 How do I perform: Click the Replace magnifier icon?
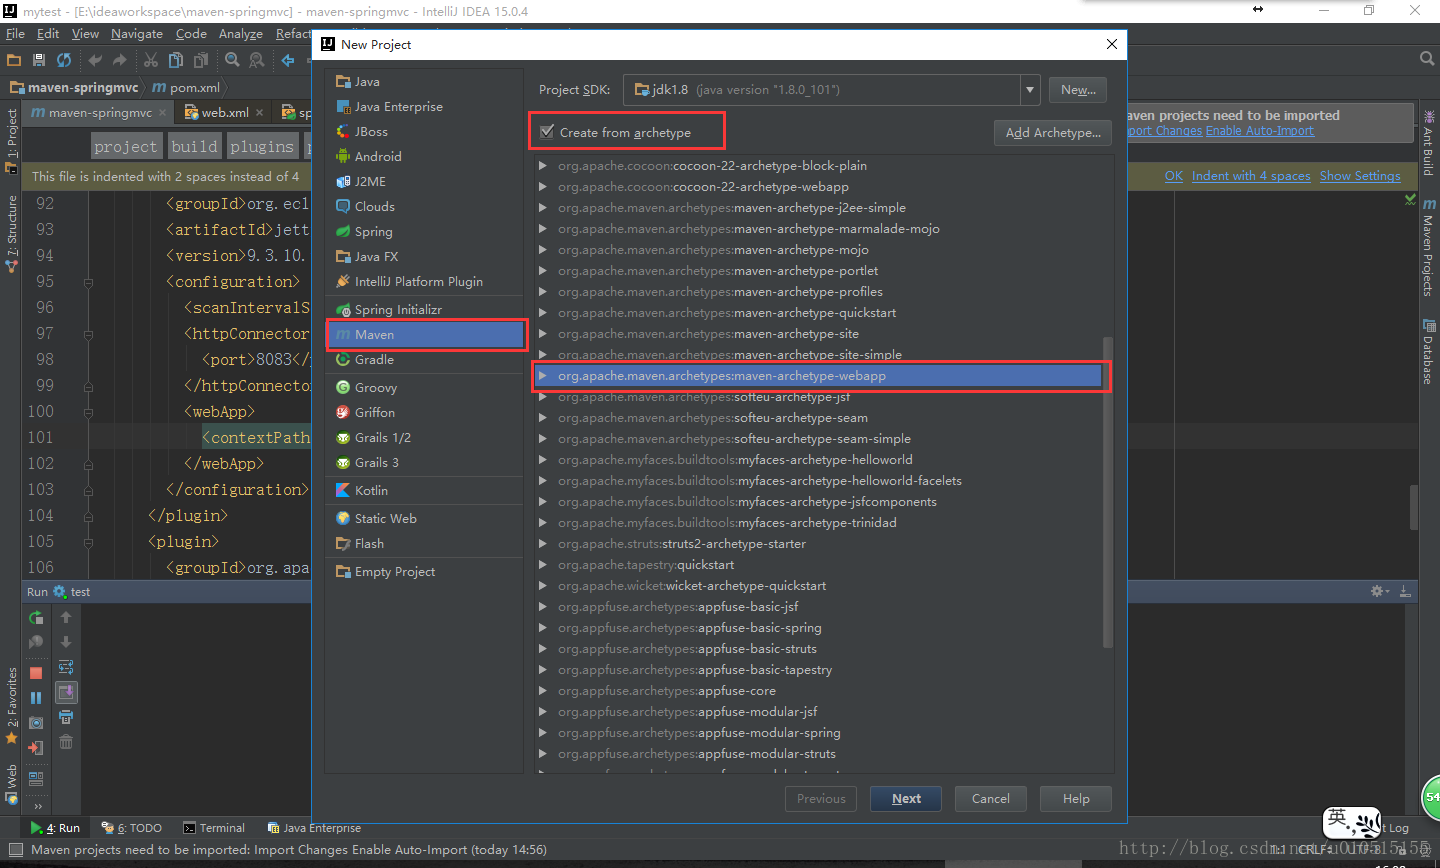click(x=257, y=60)
